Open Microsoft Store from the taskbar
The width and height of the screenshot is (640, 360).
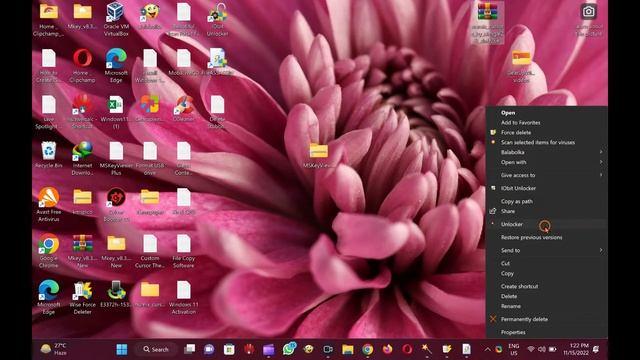(x=229, y=349)
